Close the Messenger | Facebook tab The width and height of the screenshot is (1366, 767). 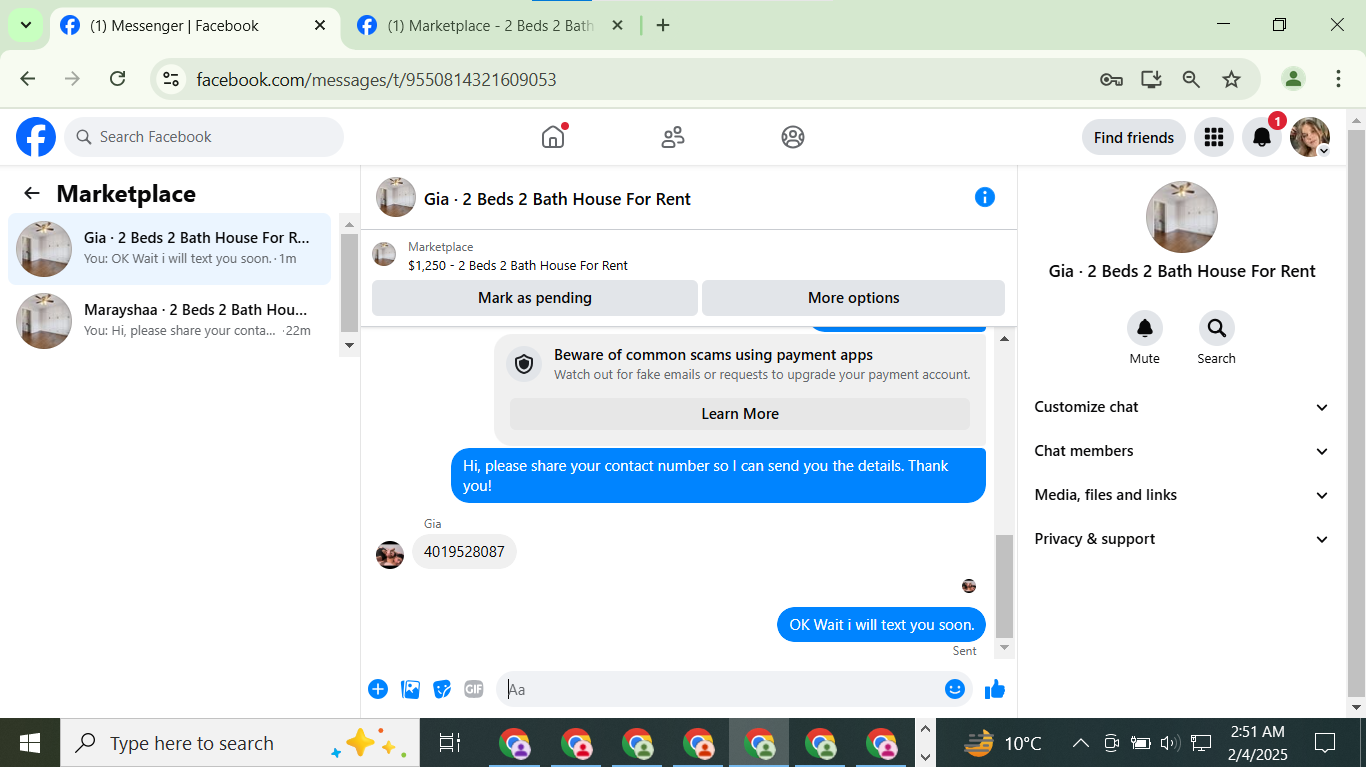320,26
